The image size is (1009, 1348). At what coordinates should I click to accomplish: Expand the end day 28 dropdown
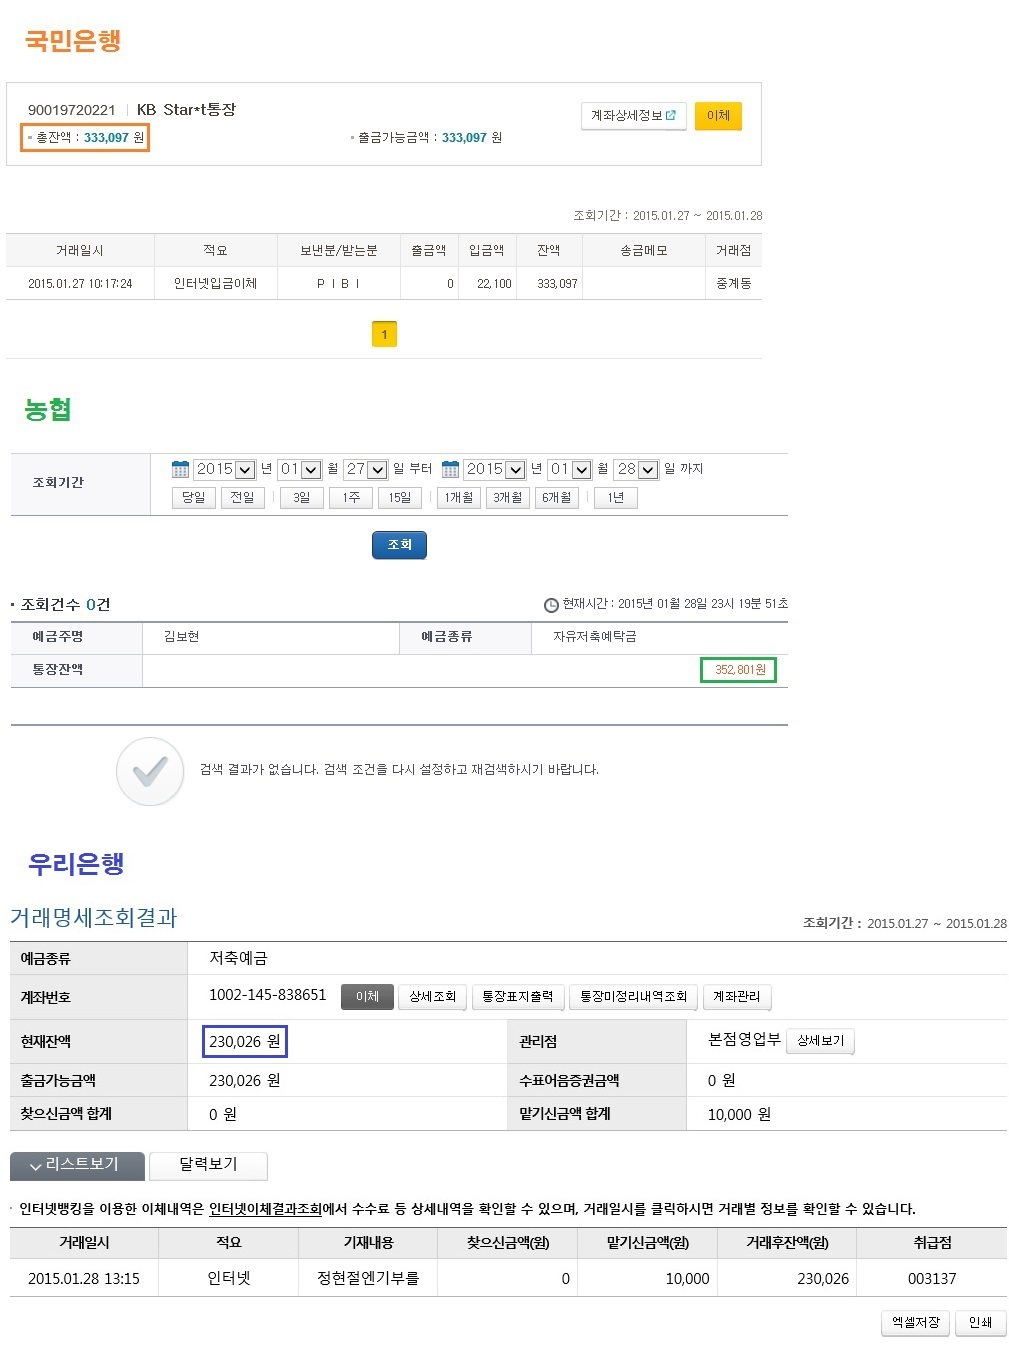point(648,470)
